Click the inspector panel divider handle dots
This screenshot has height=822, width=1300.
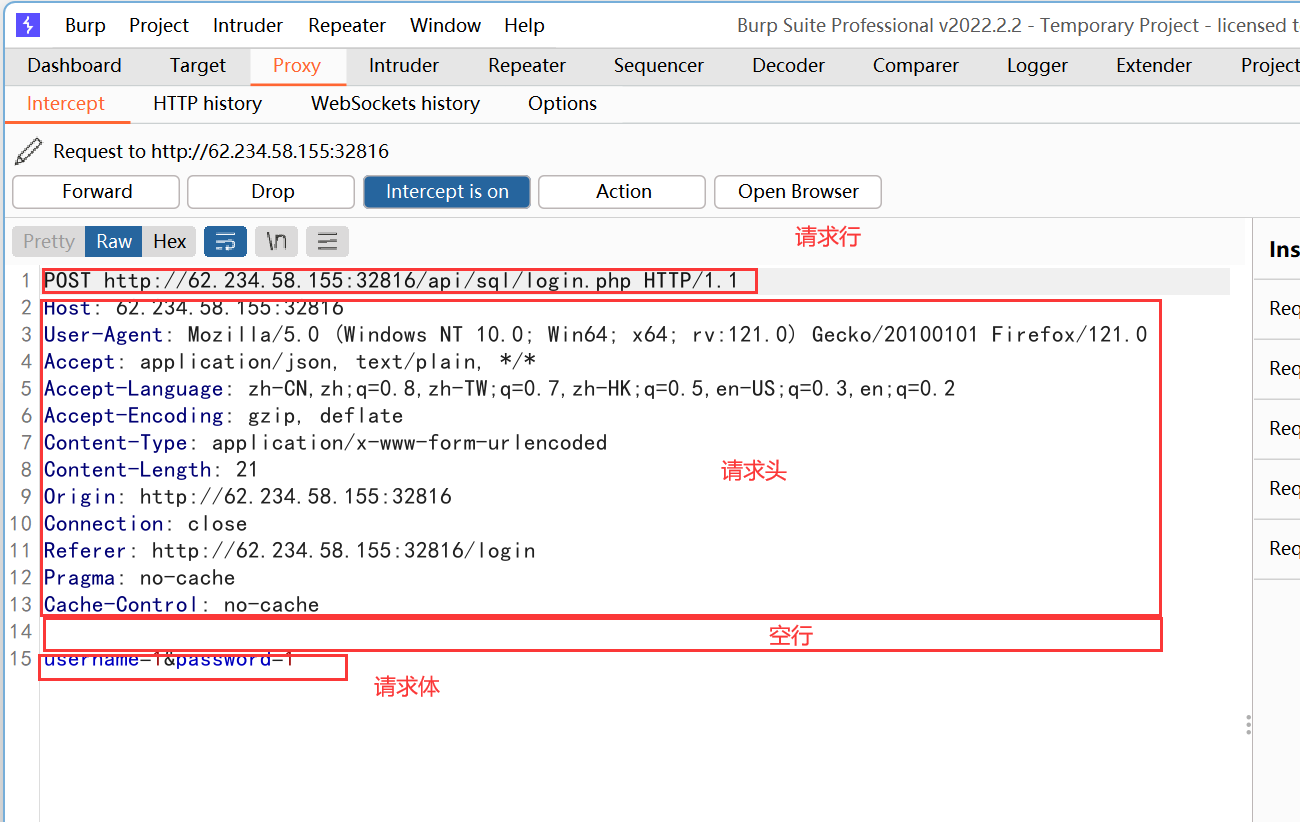tap(1248, 725)
